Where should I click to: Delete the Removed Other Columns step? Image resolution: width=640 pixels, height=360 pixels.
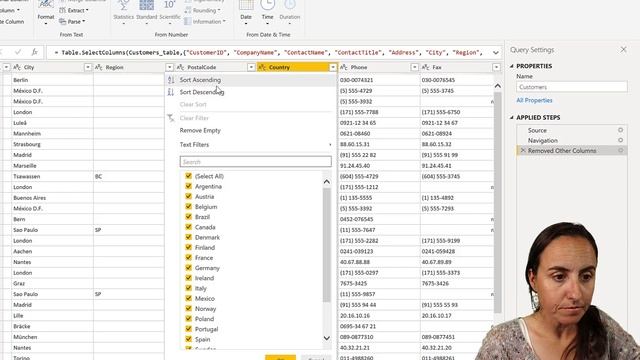[x=523, y=151]
